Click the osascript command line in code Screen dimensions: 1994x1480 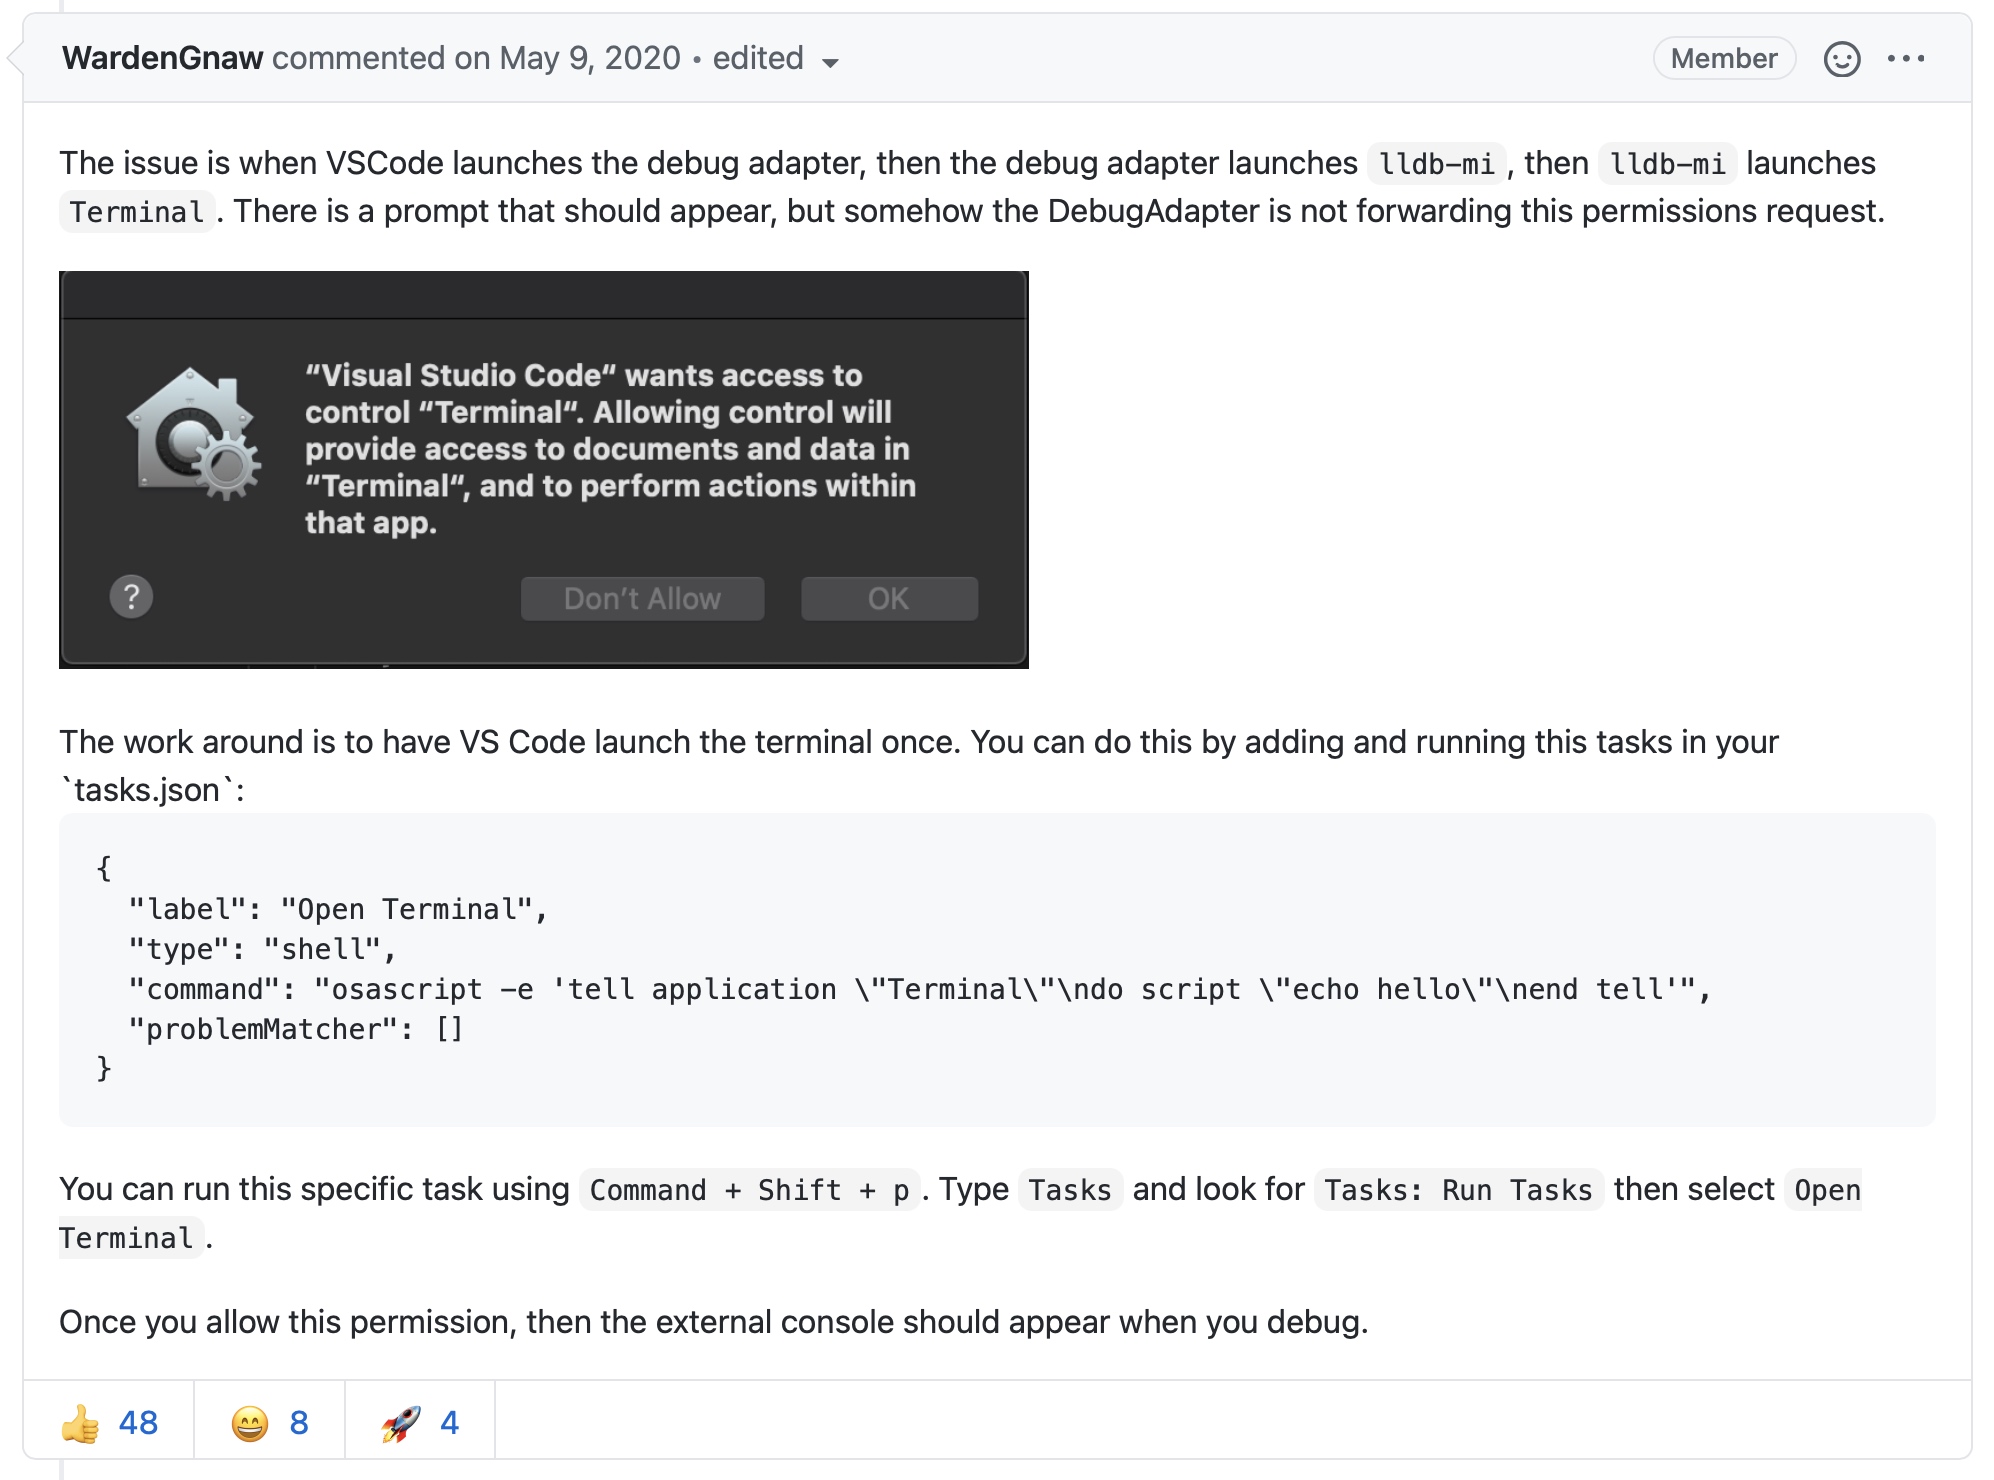[x=919, y=989]
